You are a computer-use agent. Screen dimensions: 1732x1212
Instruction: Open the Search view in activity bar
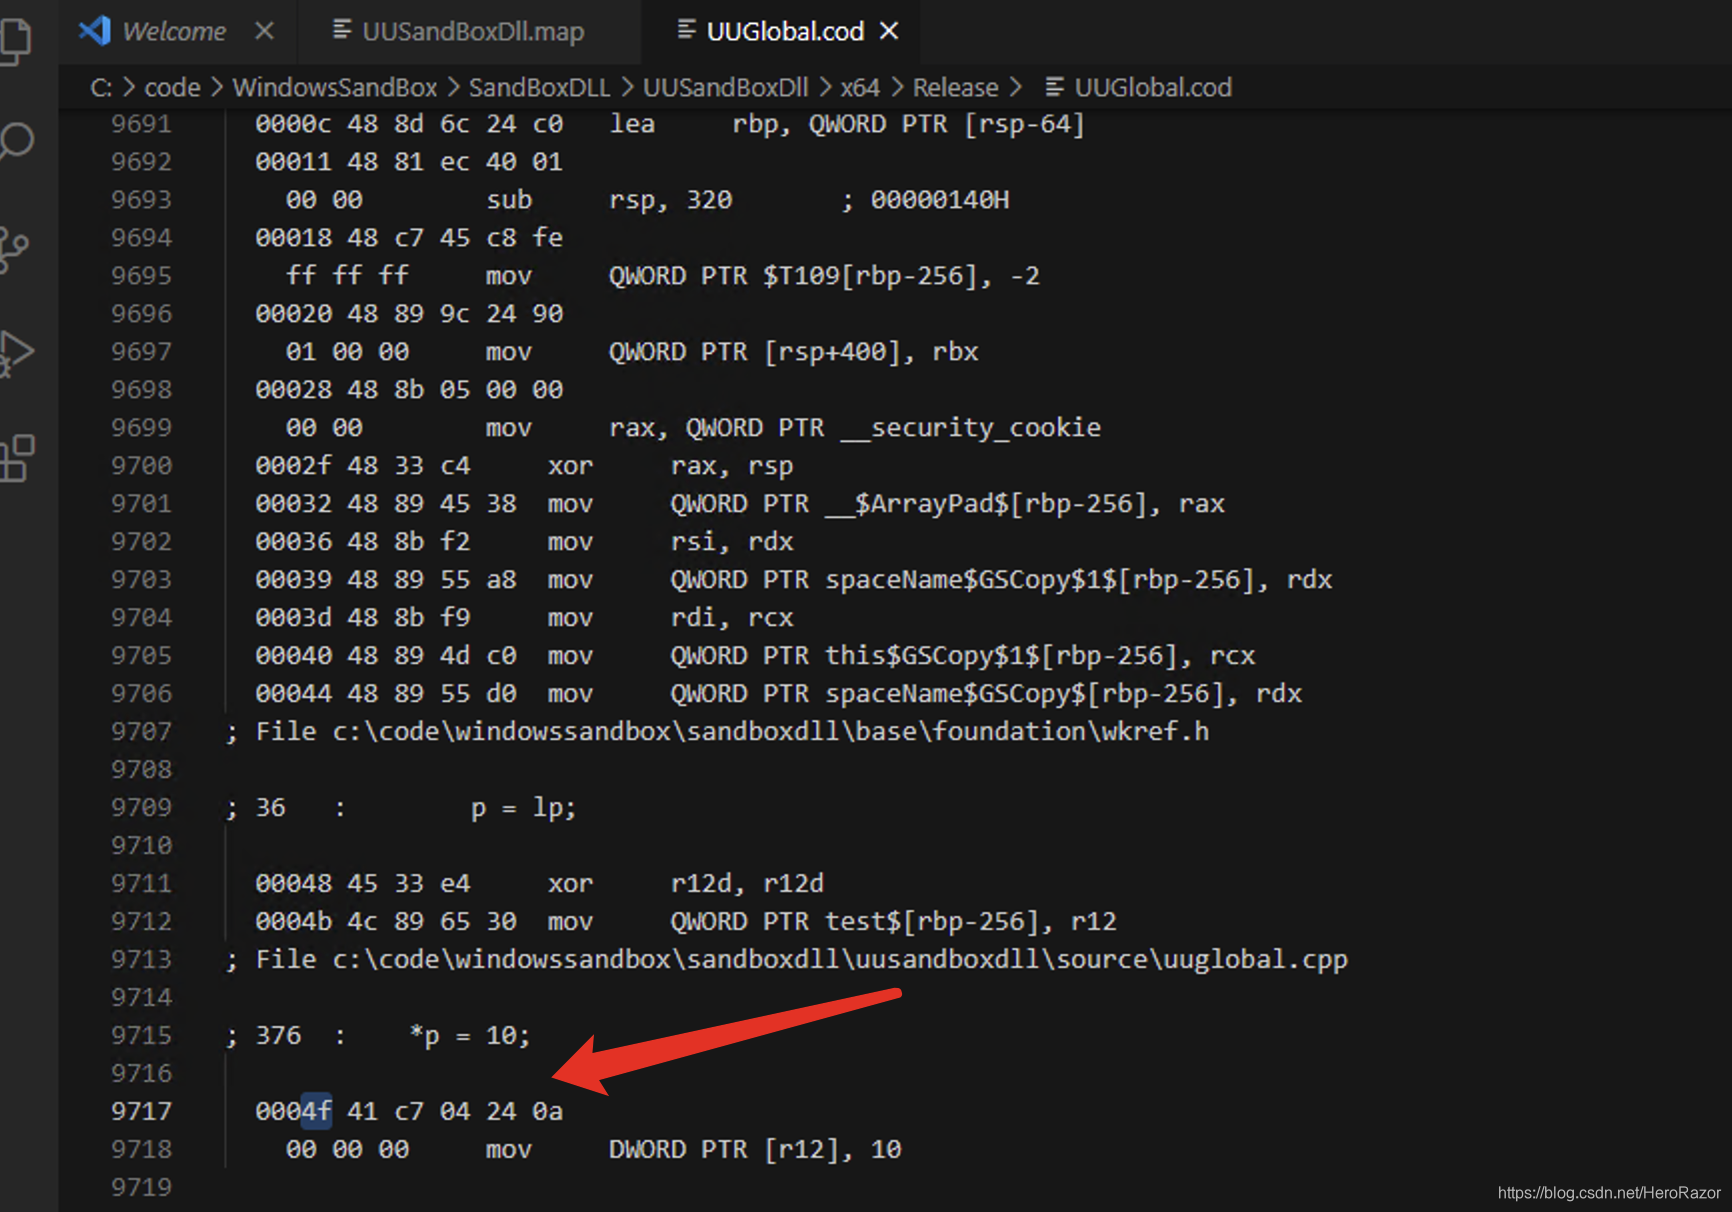point(16,142)
